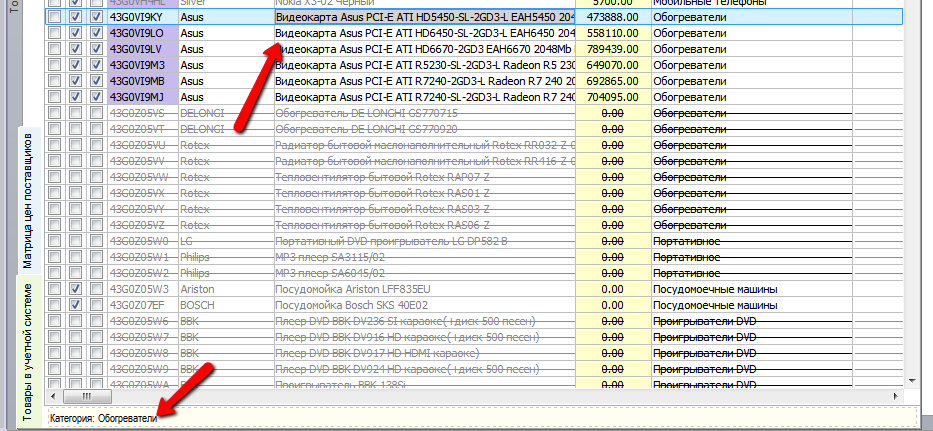Screen dimensions: 933x431
Task: Click the Ariston brand cell
Action: click(226, 289)
